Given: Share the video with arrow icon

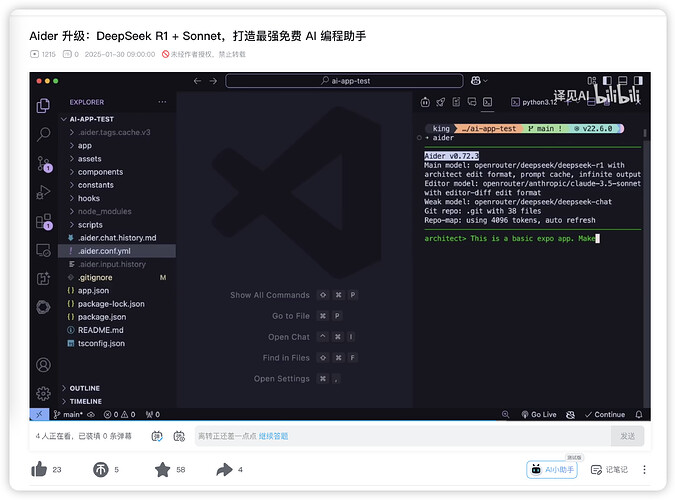Looking at the screenshot, I should pos(224,469).
